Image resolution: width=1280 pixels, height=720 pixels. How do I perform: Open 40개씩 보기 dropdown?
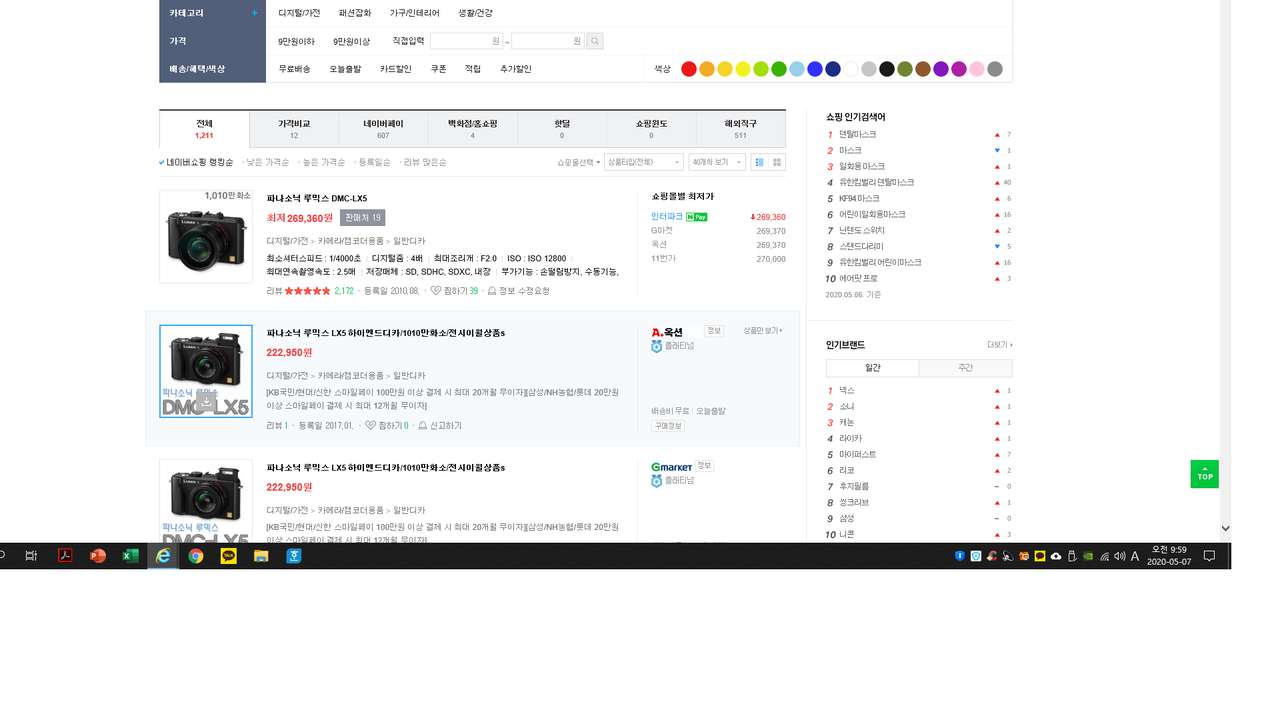pyautogui.click(x=717, y=162)
